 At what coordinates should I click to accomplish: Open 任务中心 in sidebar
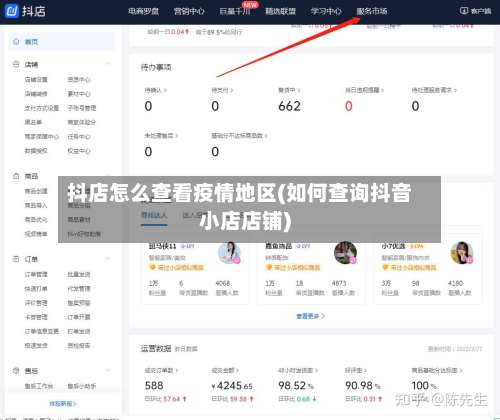[x=79, y=137]
